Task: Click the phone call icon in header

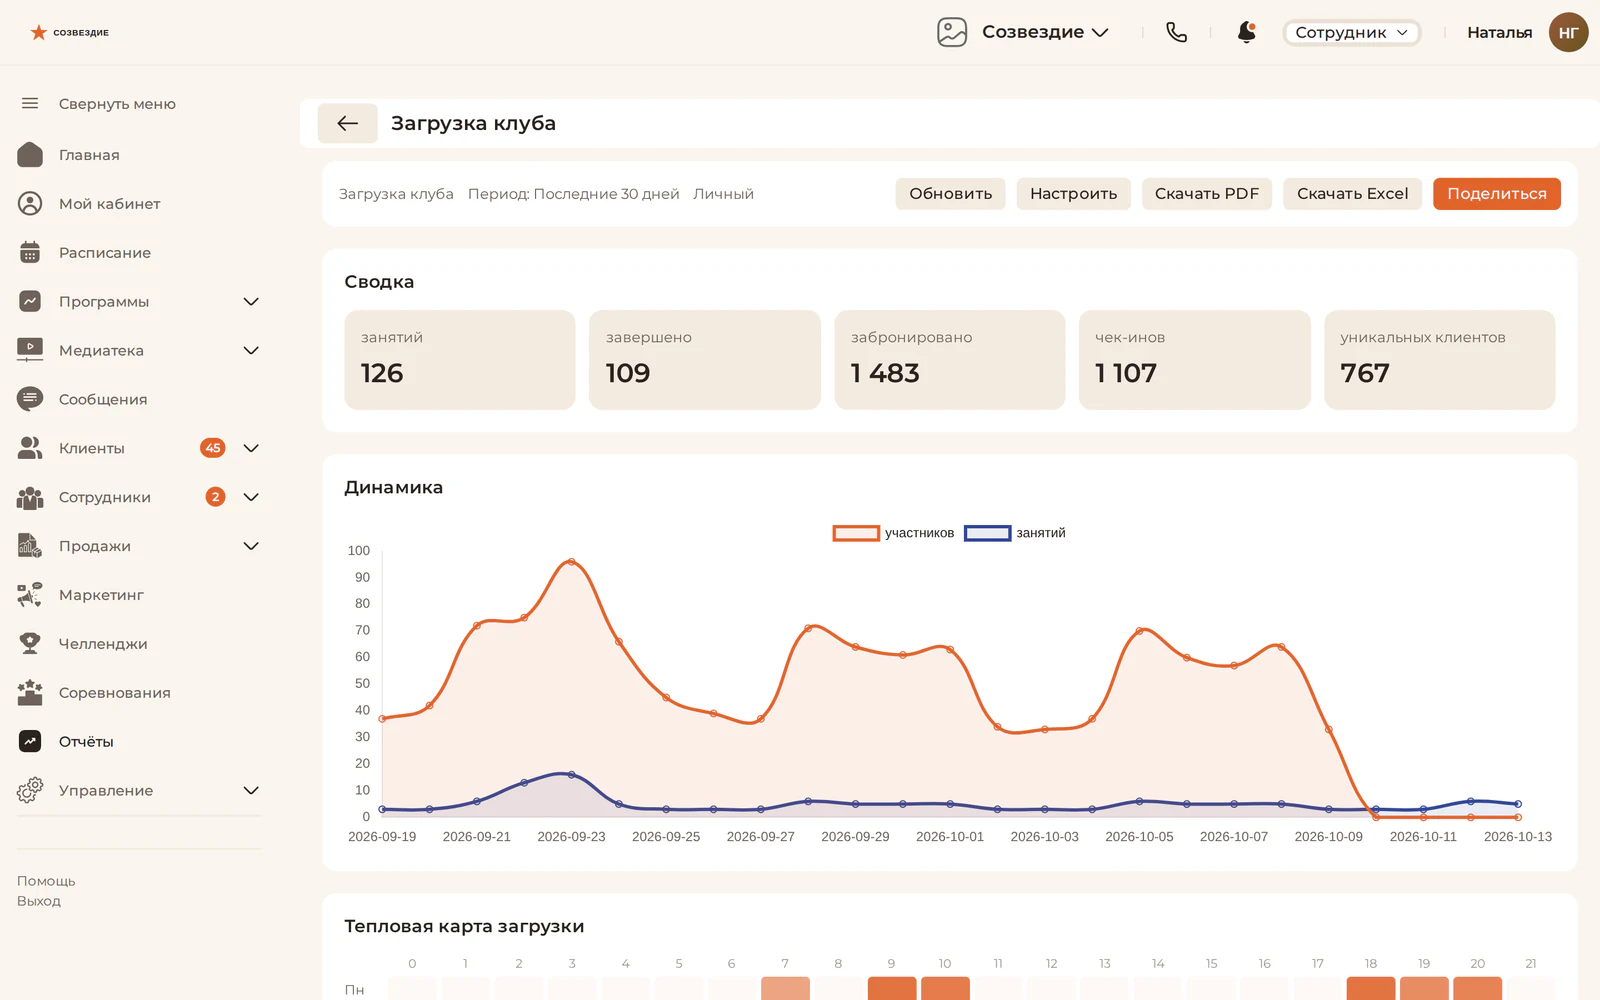Action: tap(1177, 32)
